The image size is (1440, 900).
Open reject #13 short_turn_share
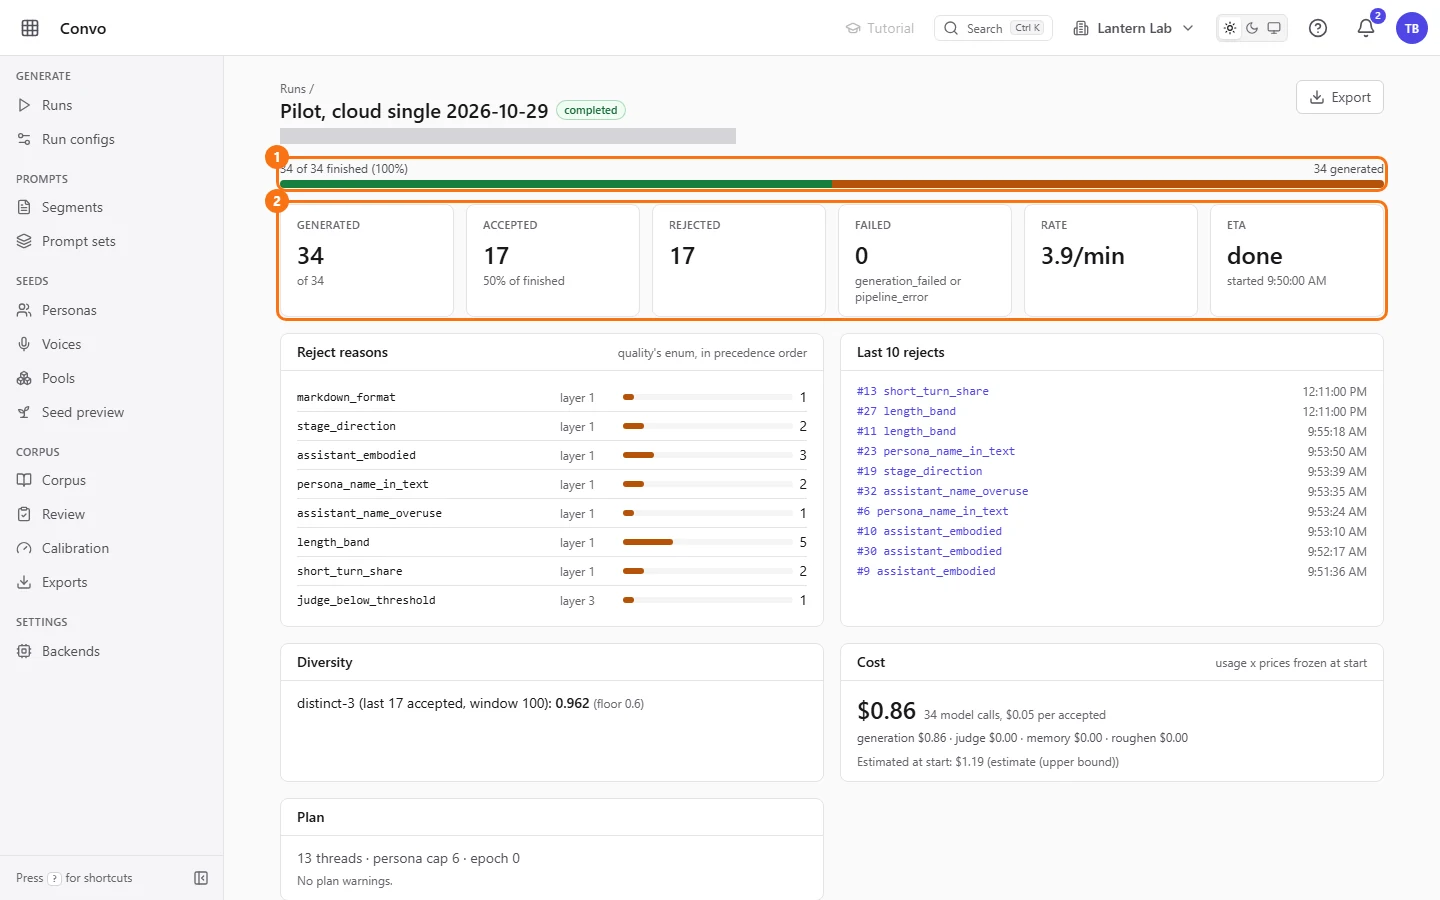(922, 391)
